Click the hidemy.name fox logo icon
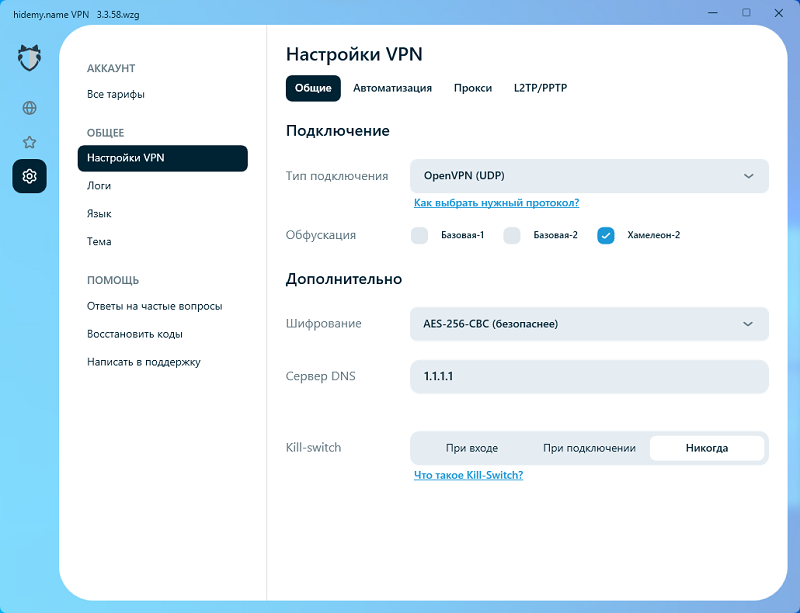The image size is (800, 613). click(29, 58)
